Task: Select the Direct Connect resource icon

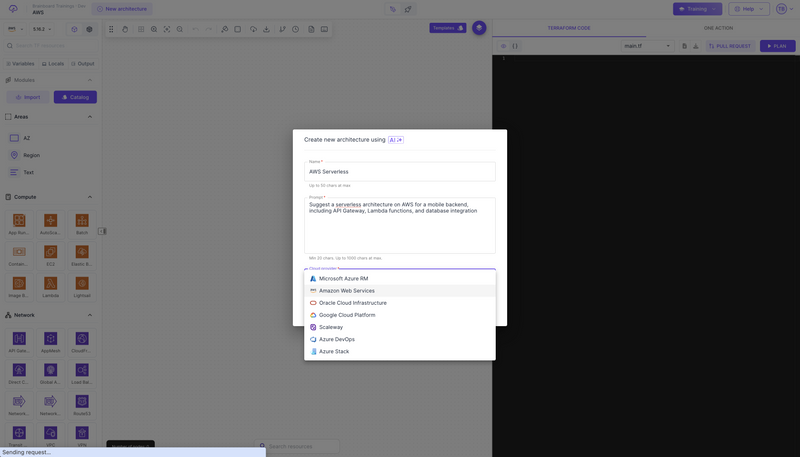Action: [19, 370]
